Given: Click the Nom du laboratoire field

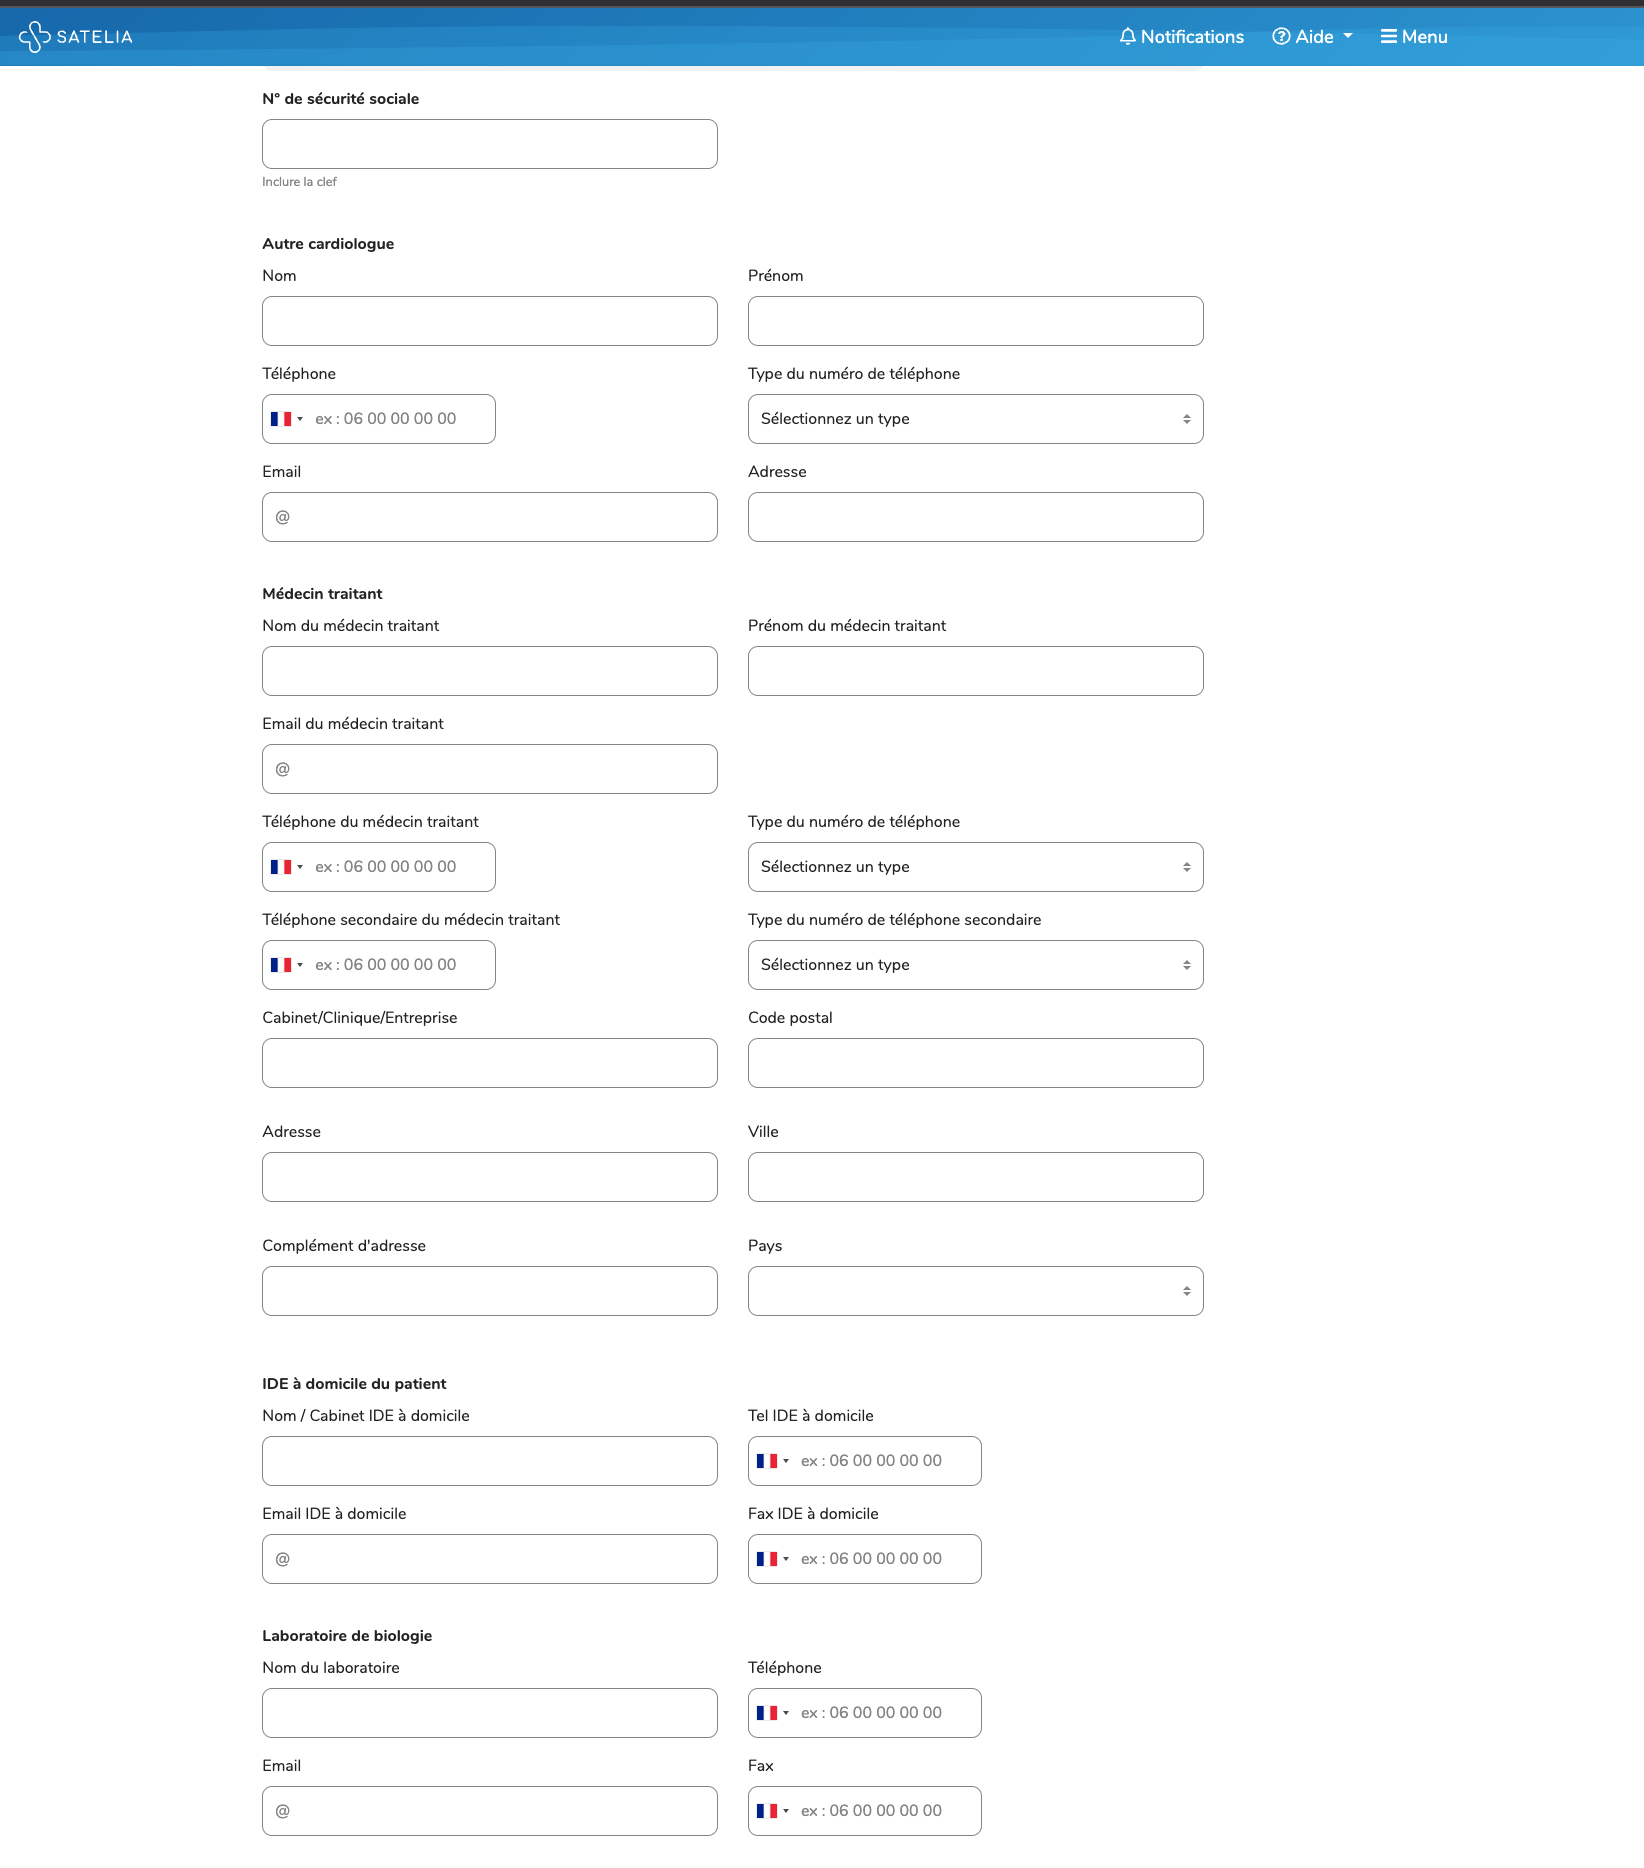Looking at the screenshot, I should [x=489, y=1713].
